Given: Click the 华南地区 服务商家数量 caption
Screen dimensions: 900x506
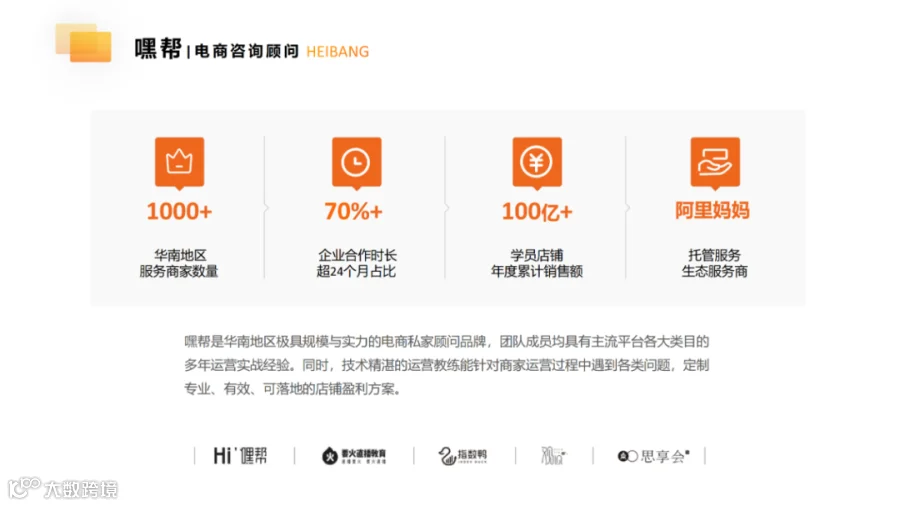Looking at the screenshot, I should point(179,263).
